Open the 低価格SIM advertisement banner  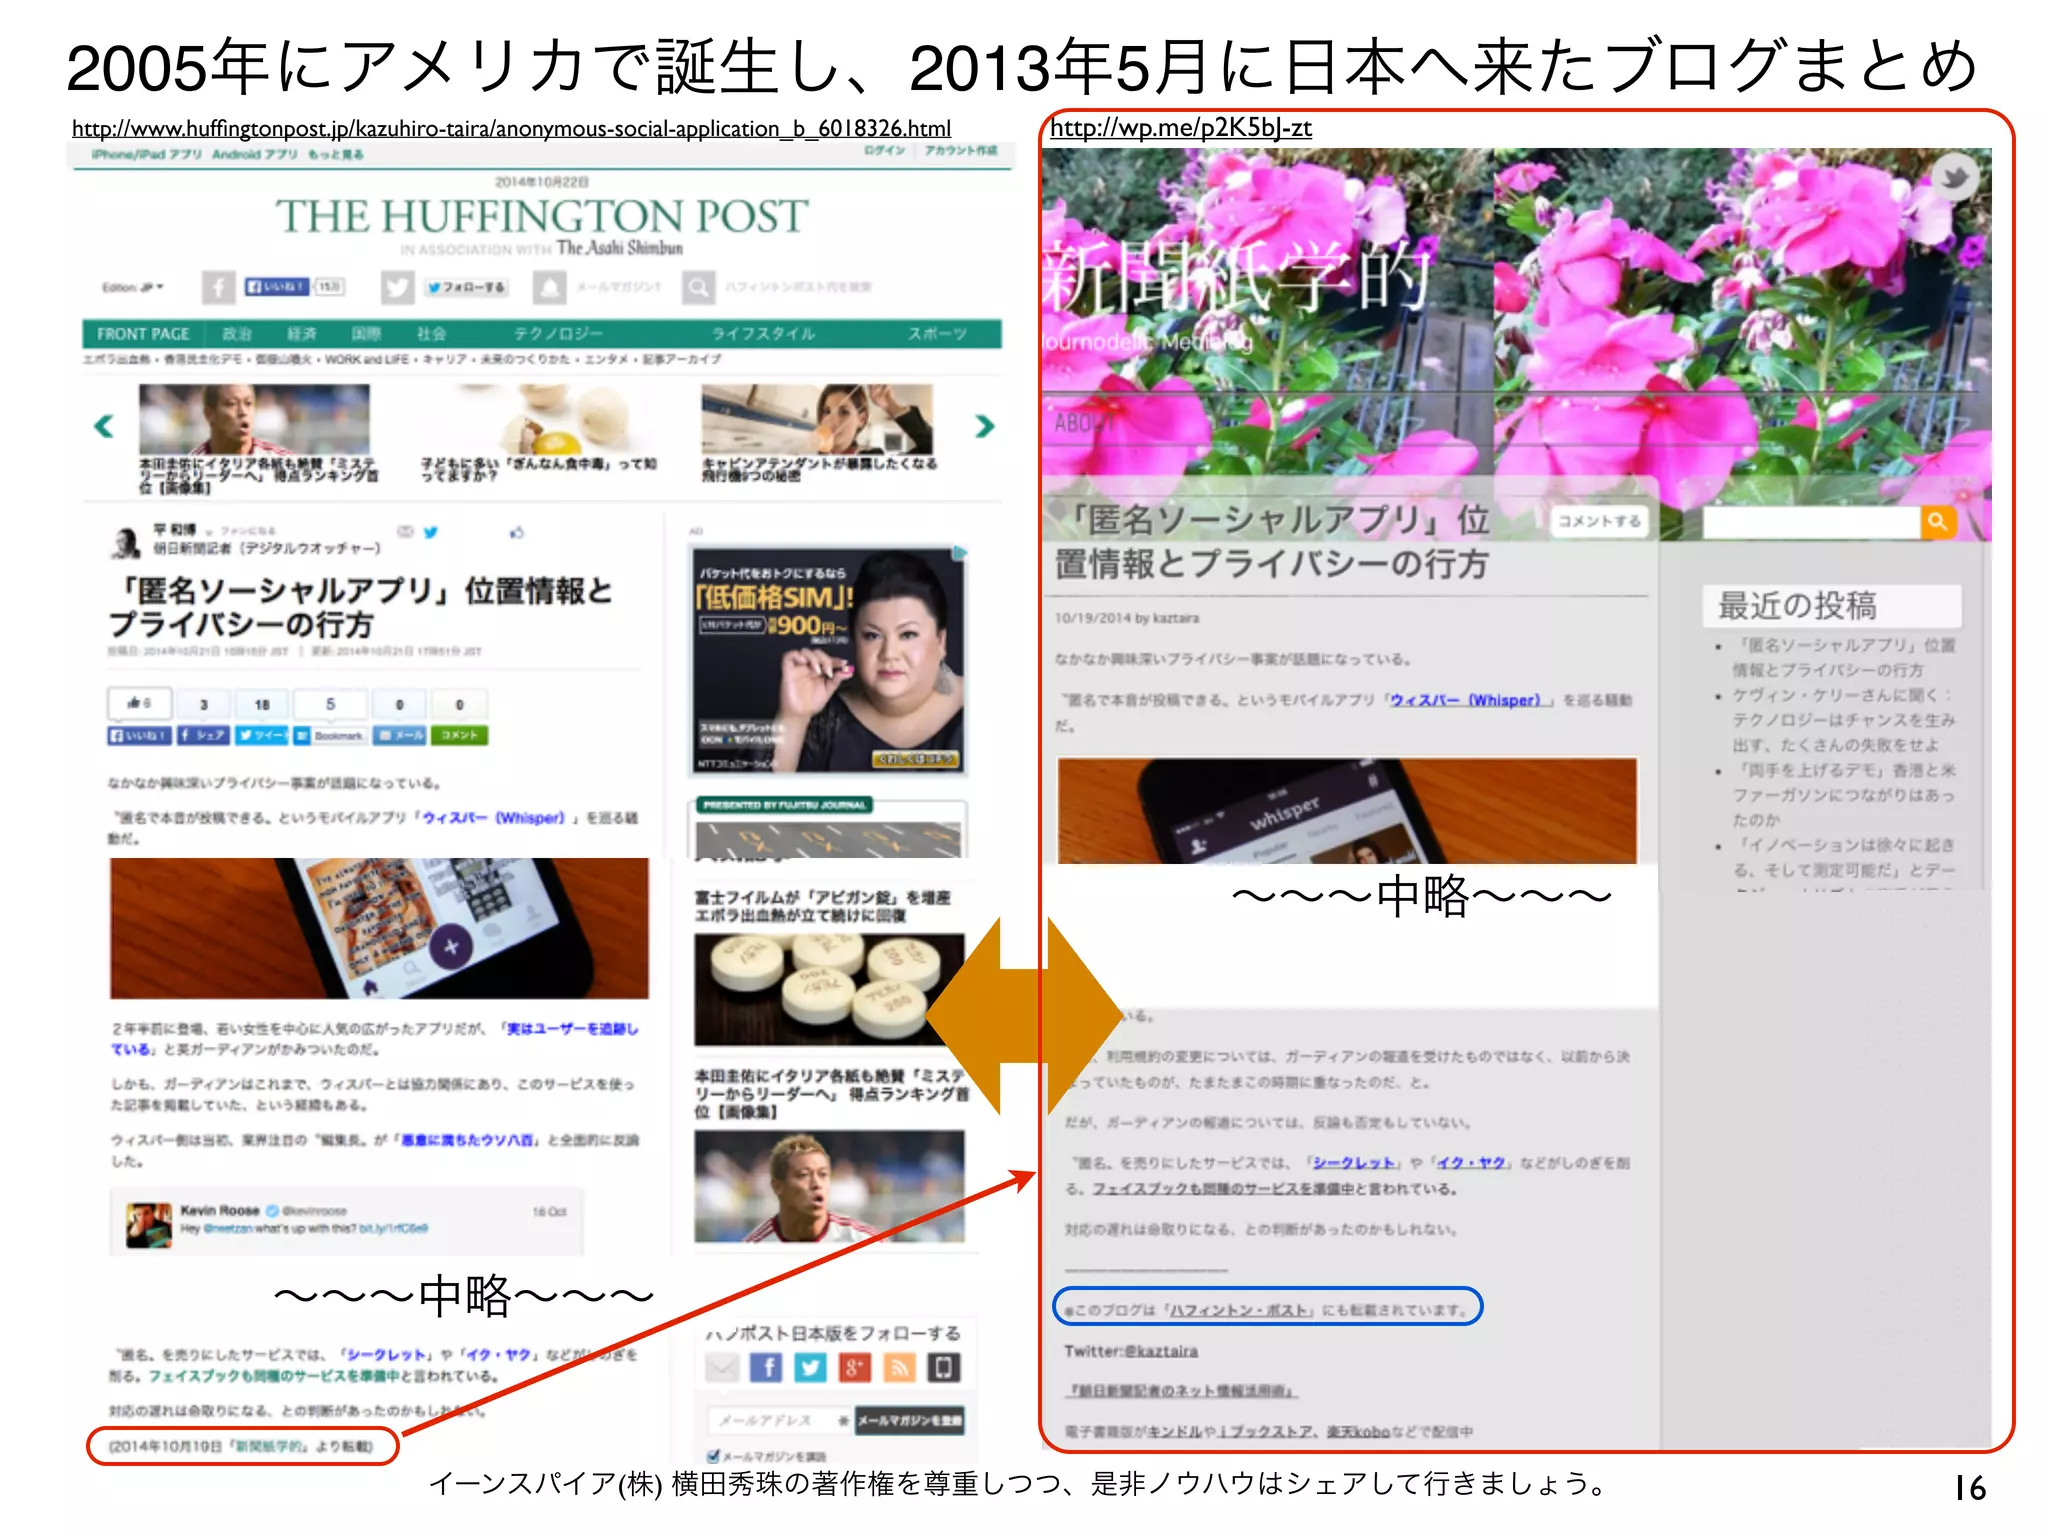click(x=828, y=660)
